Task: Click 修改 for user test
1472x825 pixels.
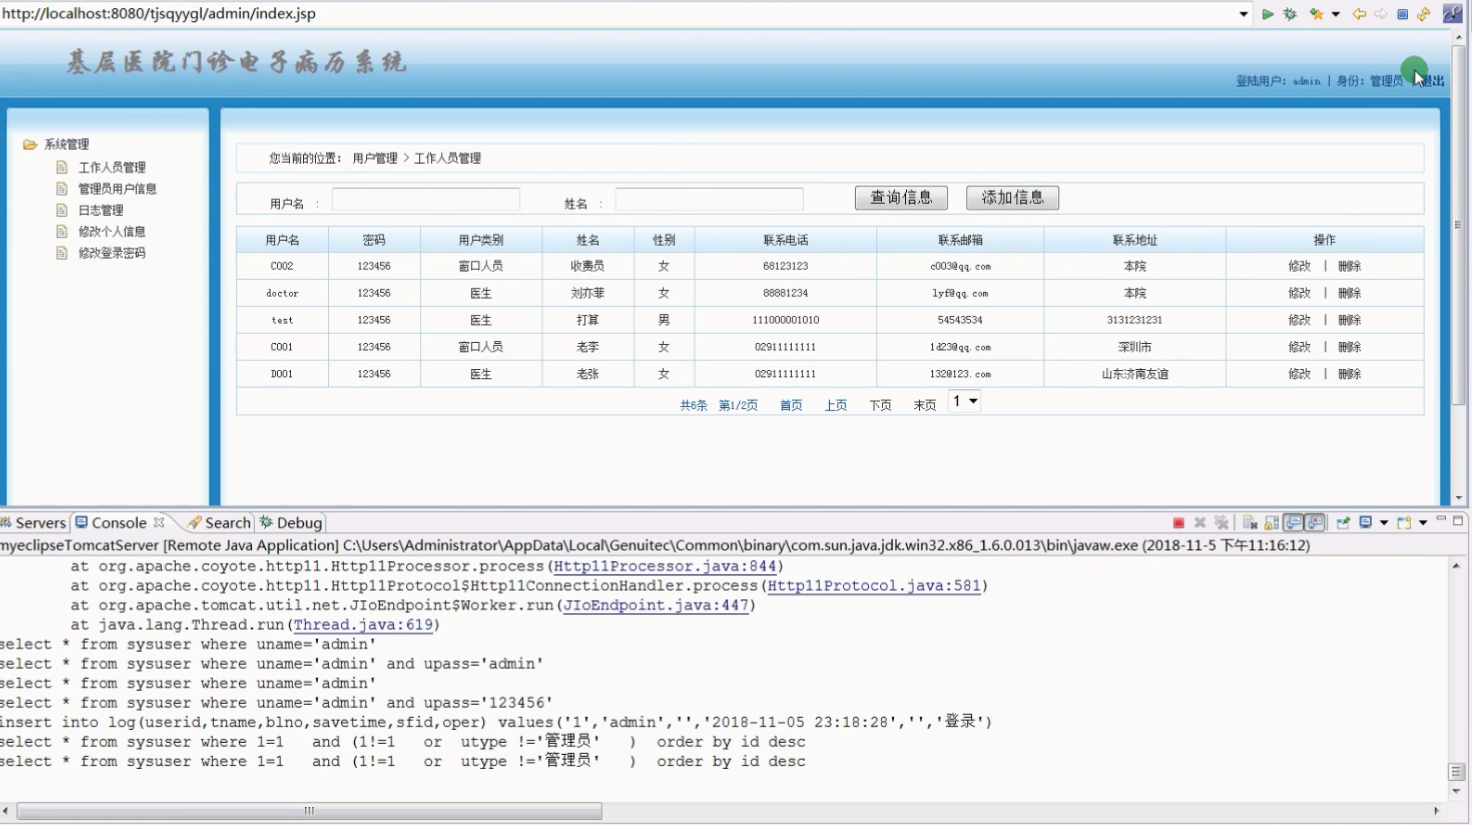Action: pos(1299,320)
